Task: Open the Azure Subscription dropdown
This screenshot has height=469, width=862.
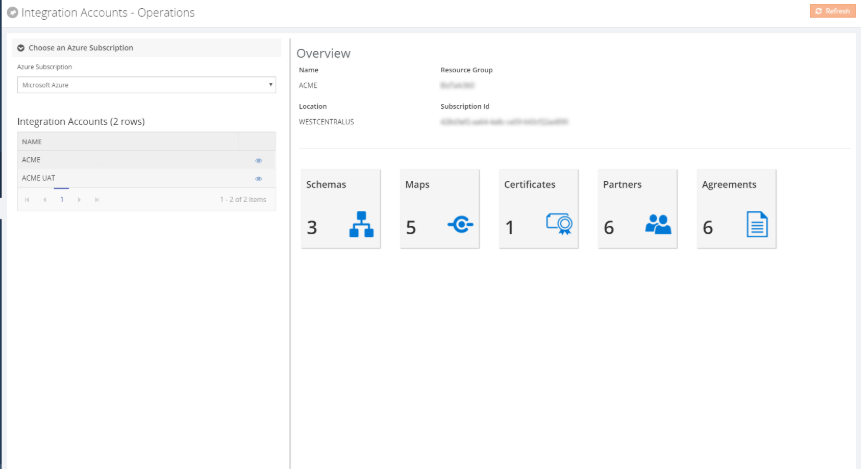Action: coord(146,85)
